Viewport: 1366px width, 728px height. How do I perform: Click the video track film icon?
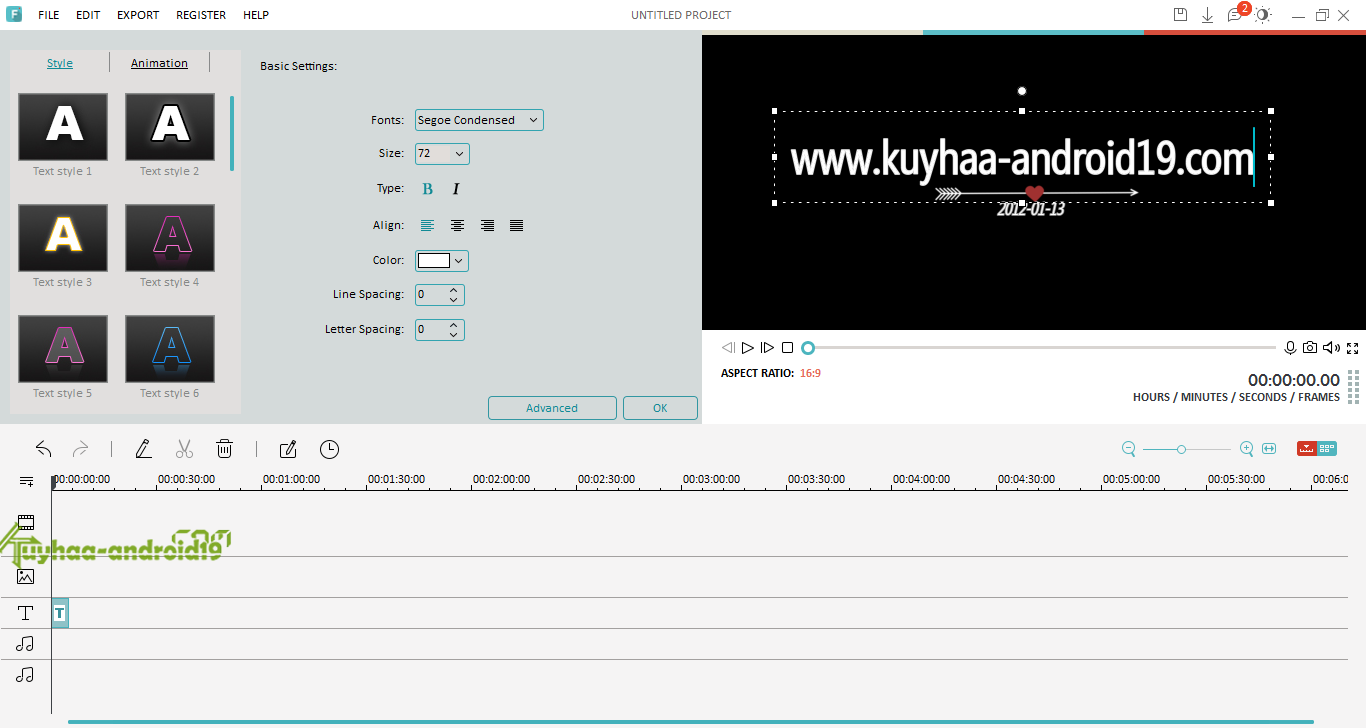coord(26,522)
